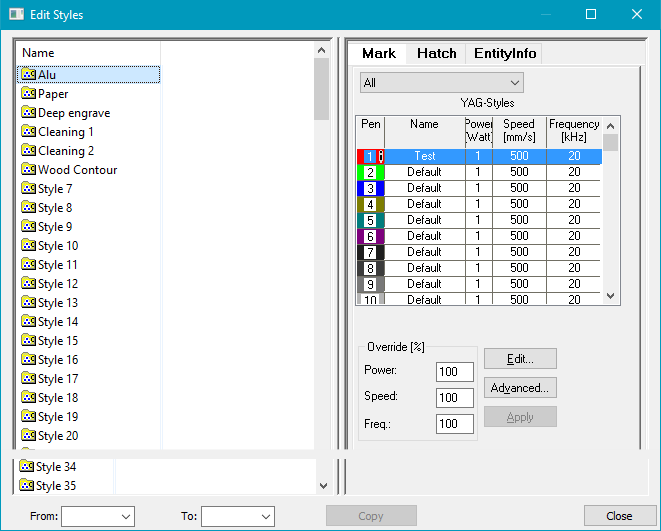This screenshot has height=531, width=661.
Task: Open the Advanced... settings button
Action: point(520,388)
